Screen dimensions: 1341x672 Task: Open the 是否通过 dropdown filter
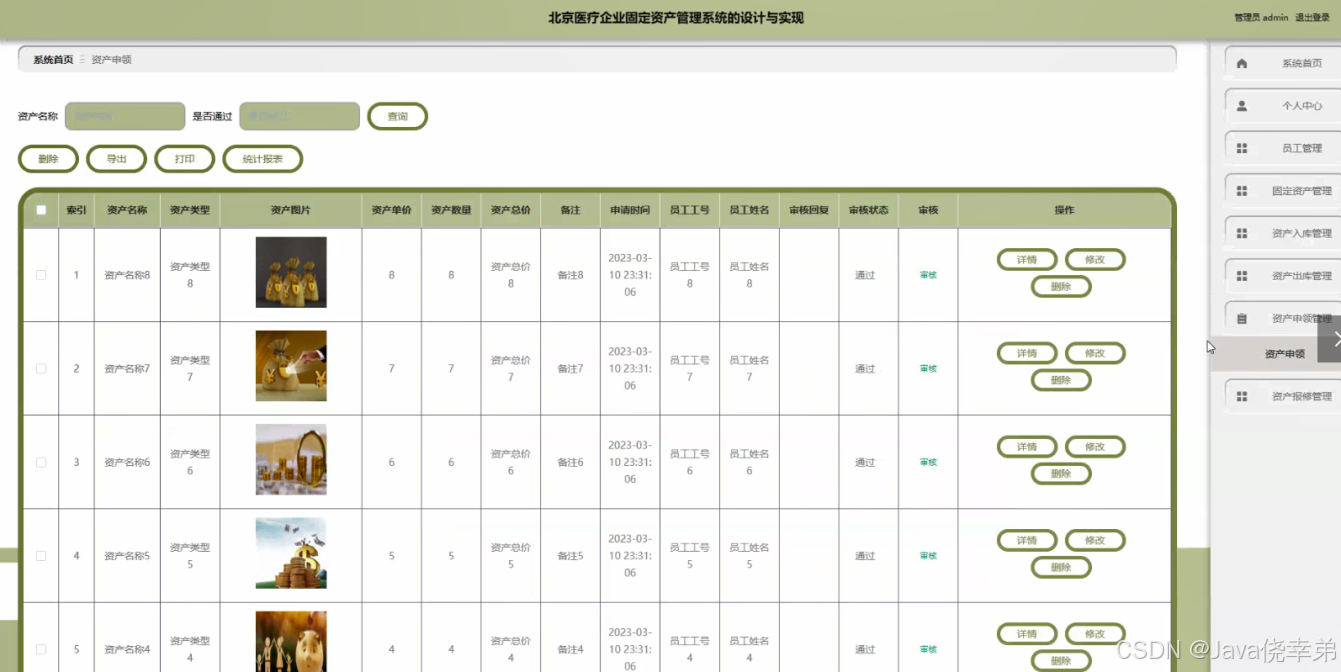click(299, 116)
